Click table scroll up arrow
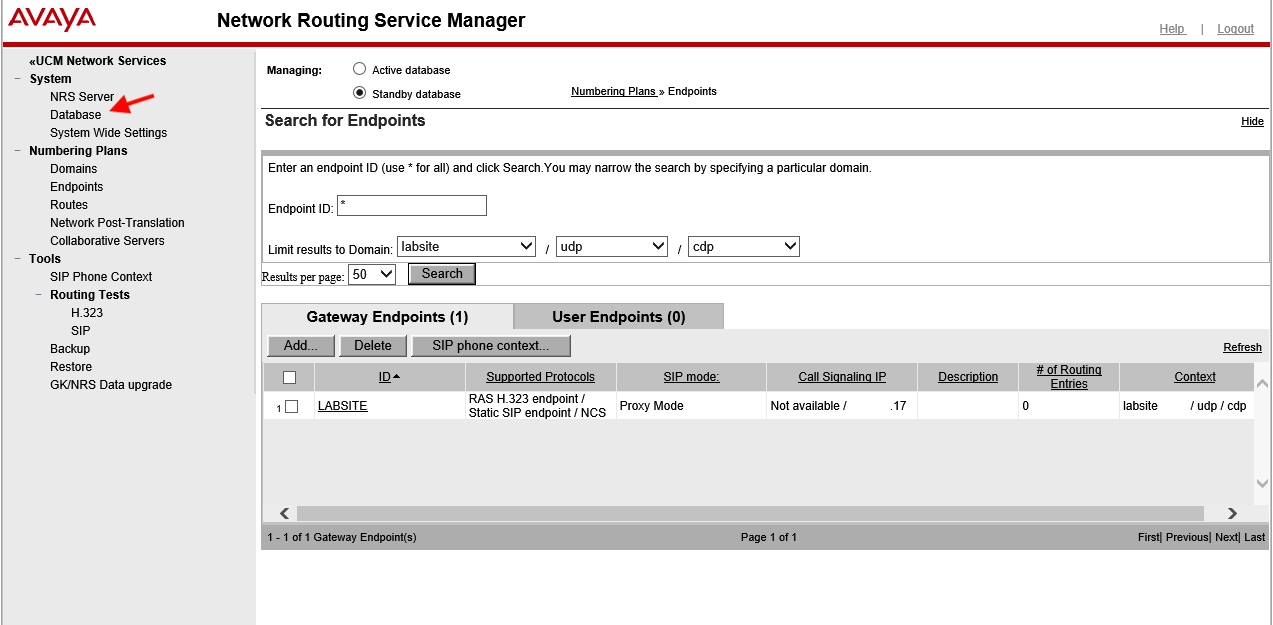 (1262, 383)
